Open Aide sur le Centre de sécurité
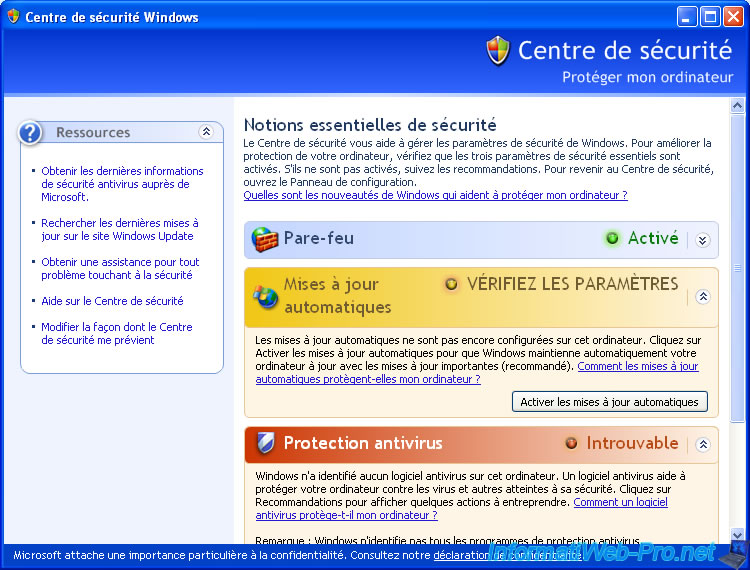Viewport: 750px width, 570px height. (x=112, y=301)
